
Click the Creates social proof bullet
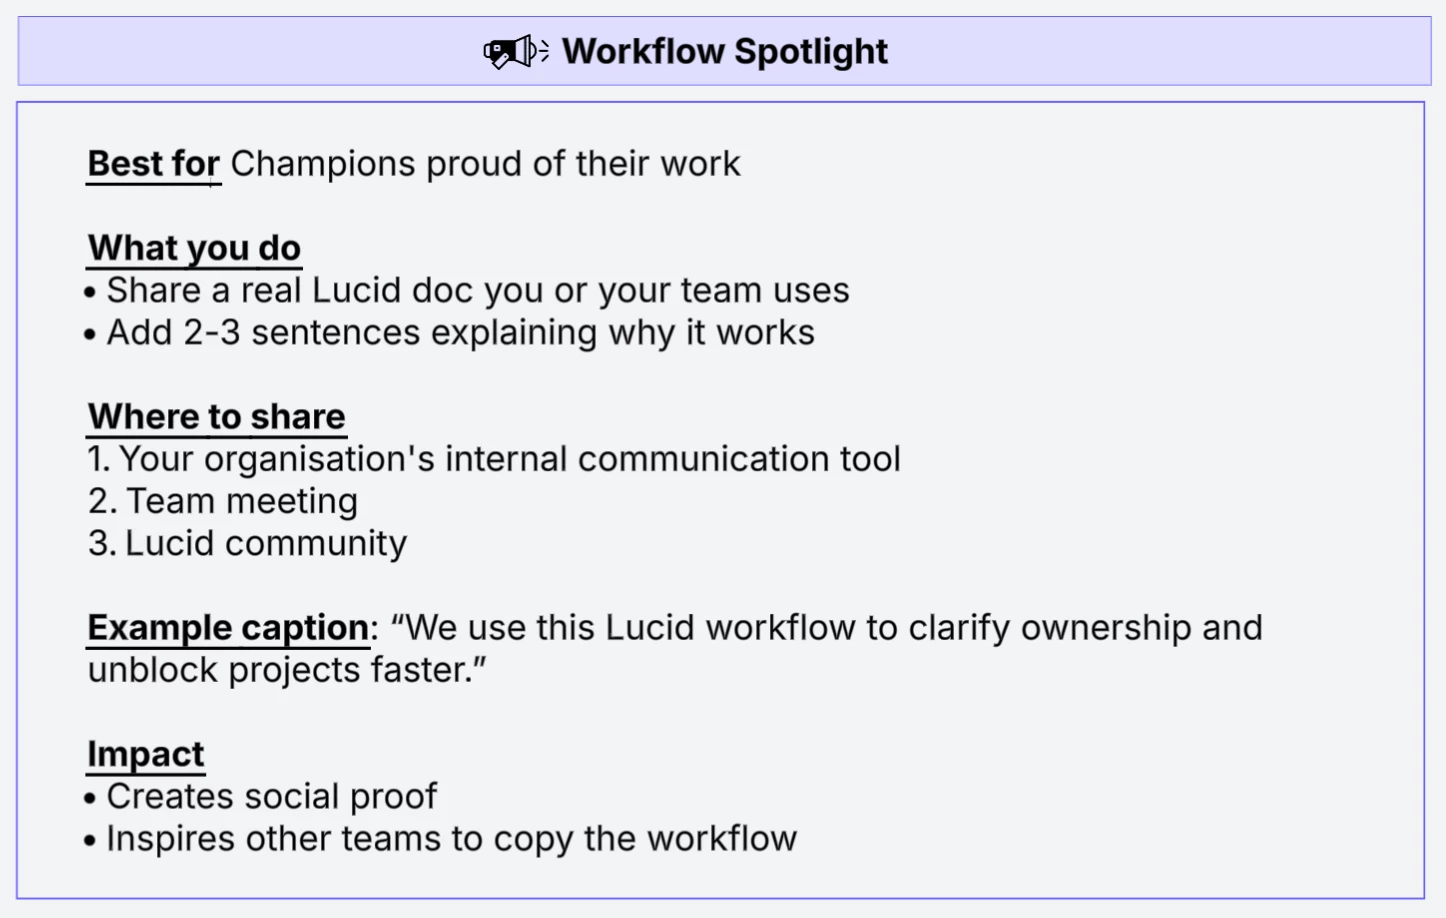[261, 797]
